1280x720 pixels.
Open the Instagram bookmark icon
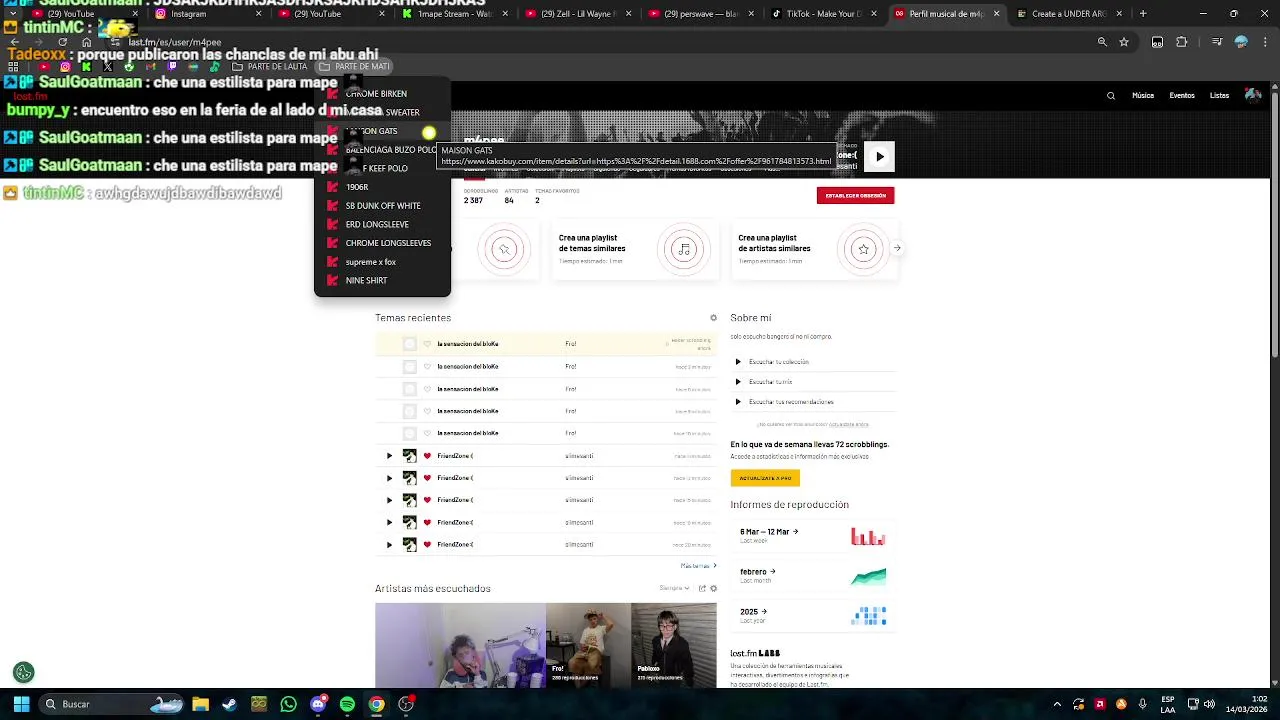[x=65, y=67]
